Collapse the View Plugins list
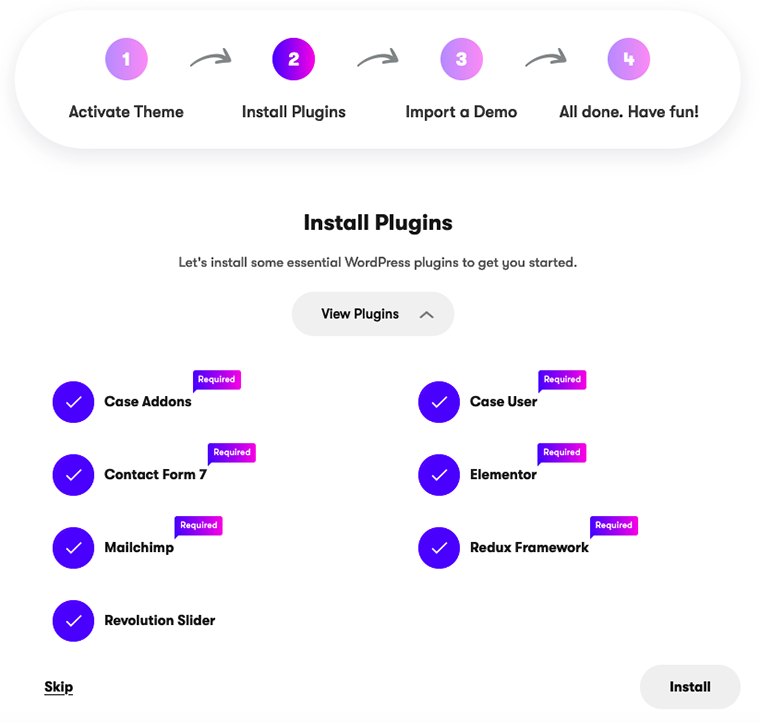Screen dimensions: 760x722 click(x=373, y=314)
